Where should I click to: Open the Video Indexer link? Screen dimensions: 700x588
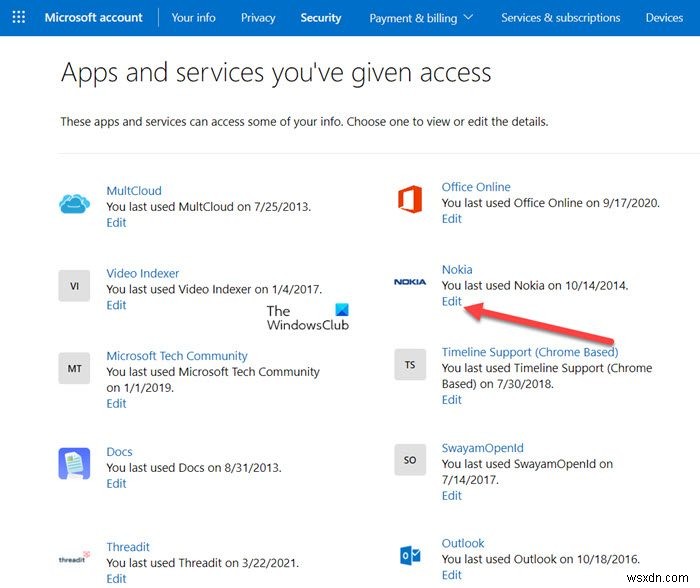click(x=142, y=273)
